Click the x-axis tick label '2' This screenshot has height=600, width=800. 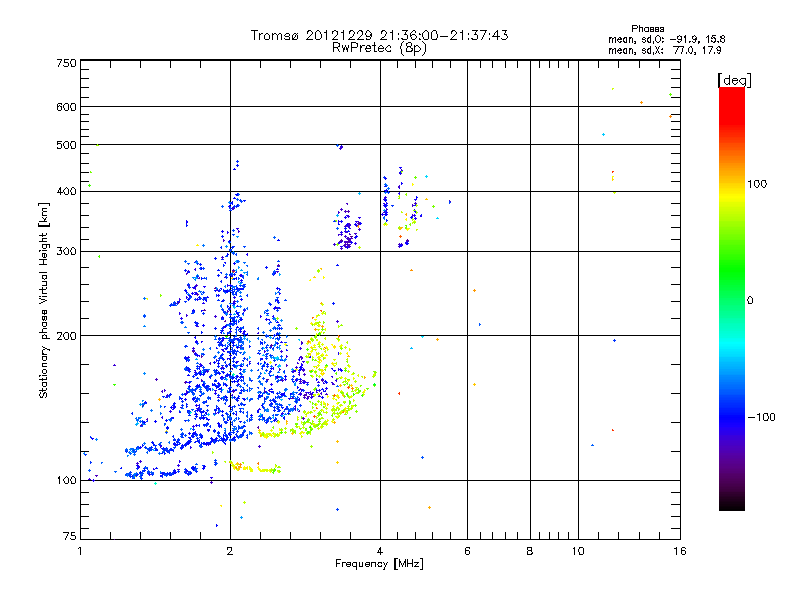[x=230, y=551]
